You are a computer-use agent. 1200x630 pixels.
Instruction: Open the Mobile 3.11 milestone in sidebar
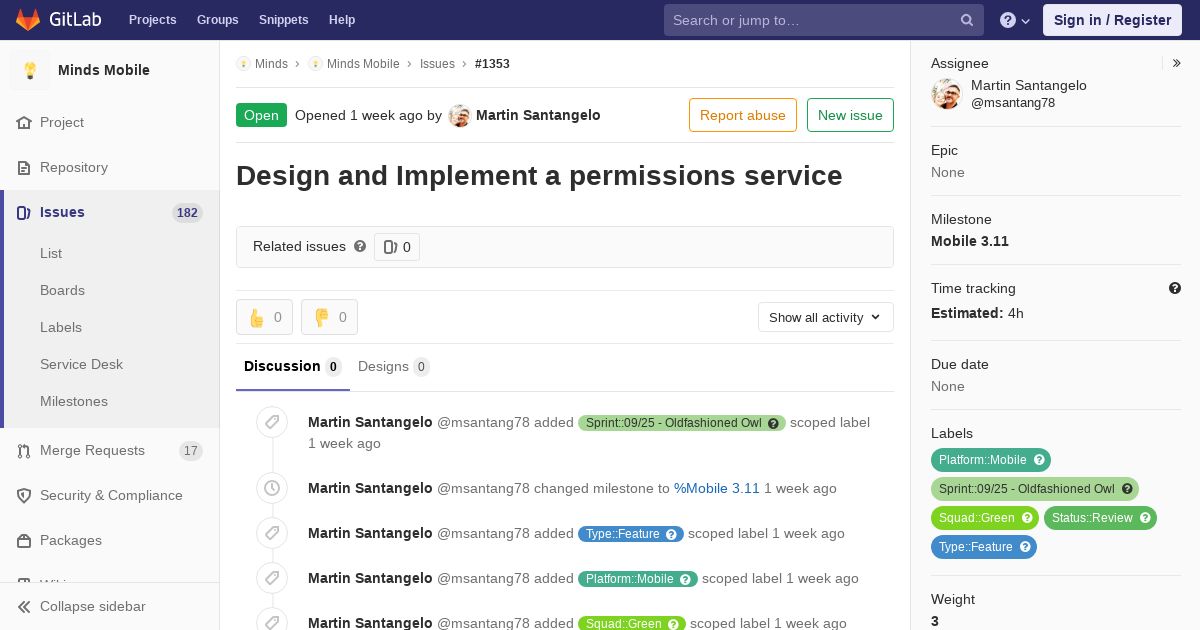click(970, 241)
